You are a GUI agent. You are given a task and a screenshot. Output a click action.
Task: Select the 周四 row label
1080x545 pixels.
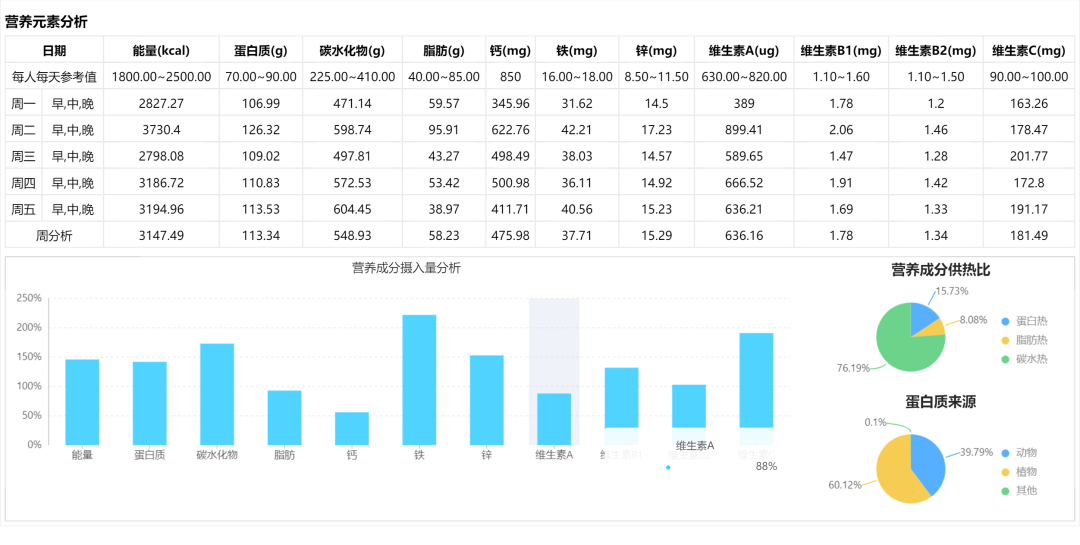(23, 183)
